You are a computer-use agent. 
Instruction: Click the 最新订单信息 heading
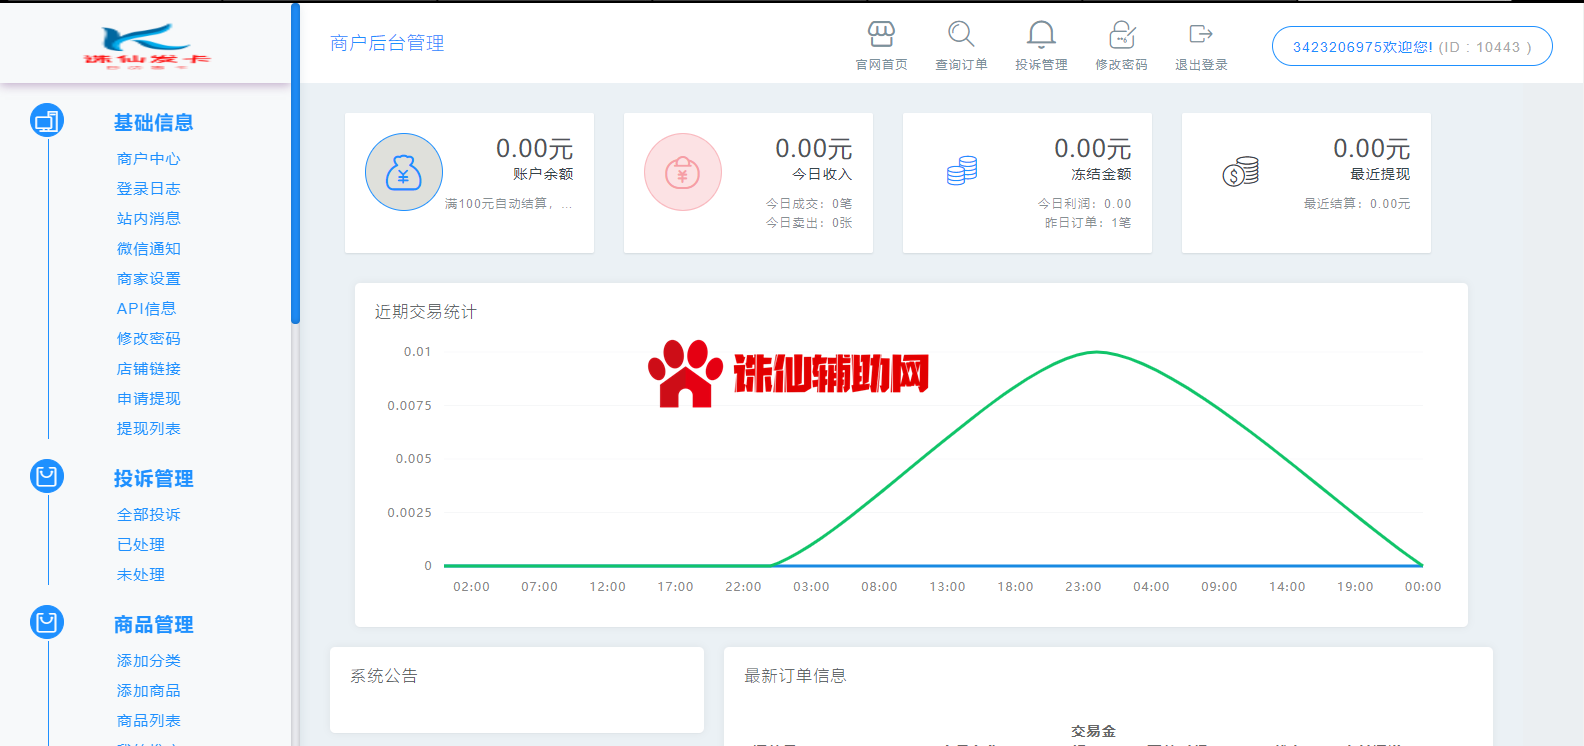795,676
